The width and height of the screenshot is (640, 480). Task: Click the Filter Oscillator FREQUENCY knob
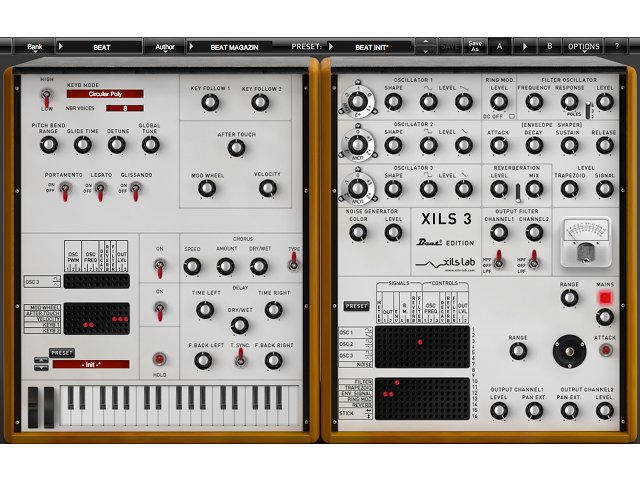click(534, 102)
